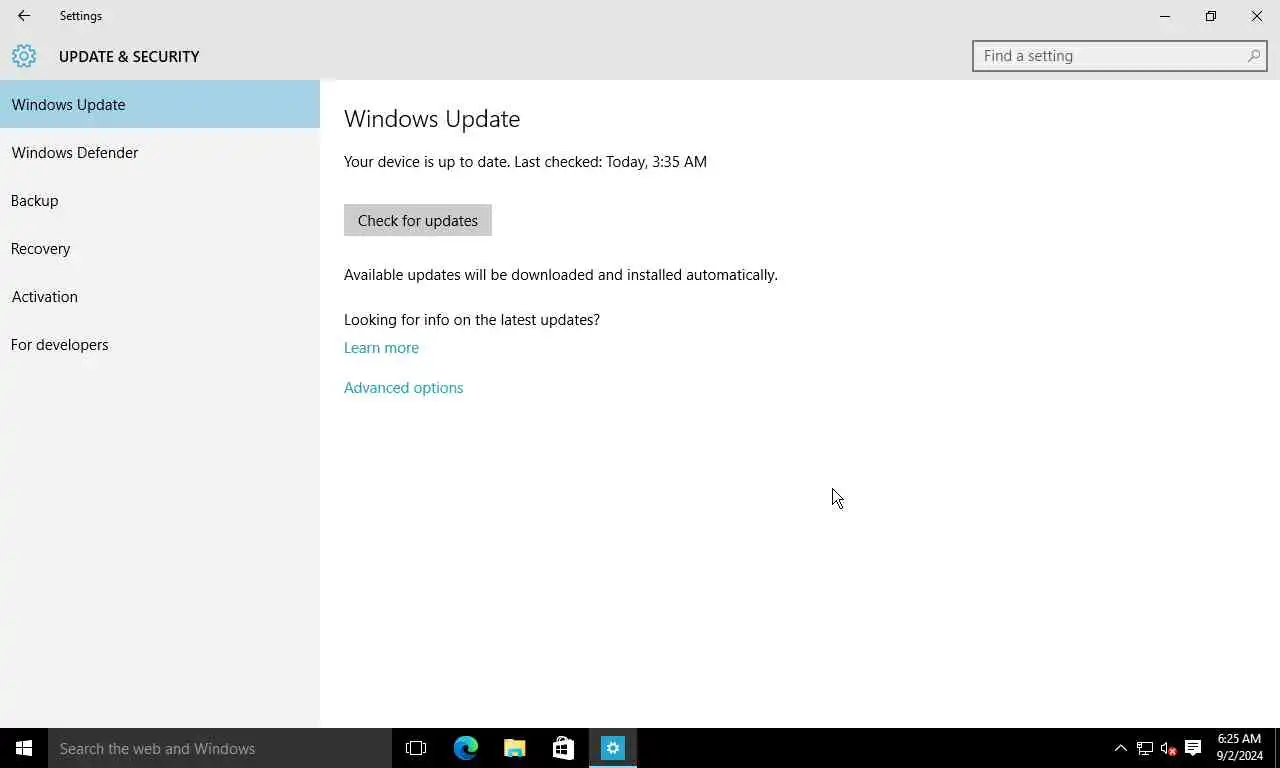The image size is (1280, 768).
Task: Click the UPDATE & SECURITY header title
Action: [129, 56]
